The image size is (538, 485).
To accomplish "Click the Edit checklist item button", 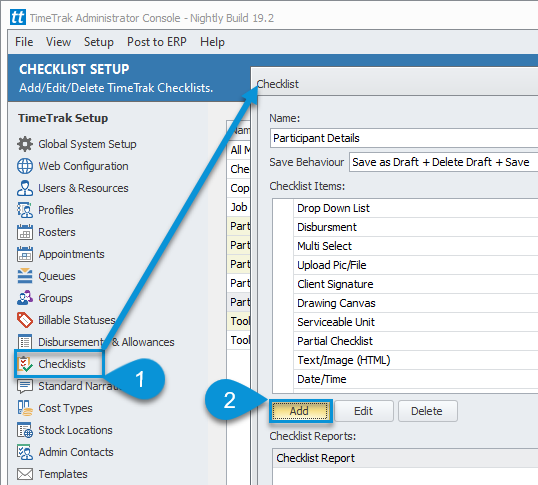I will click(364, 411).
